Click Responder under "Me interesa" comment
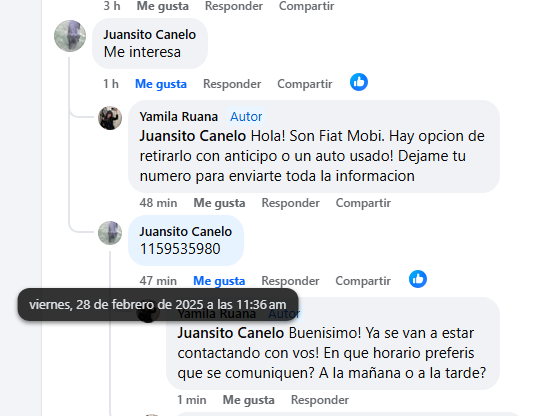This screenshot has height=416, width=537. click(x=232, y=84)
